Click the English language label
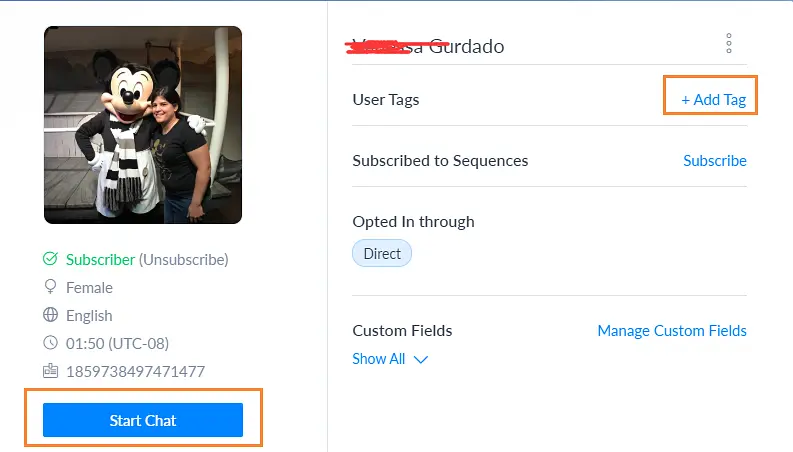Image resolution: width=793 pixels, height=452 pixels. pyautogui.click(x=89, y=315)
